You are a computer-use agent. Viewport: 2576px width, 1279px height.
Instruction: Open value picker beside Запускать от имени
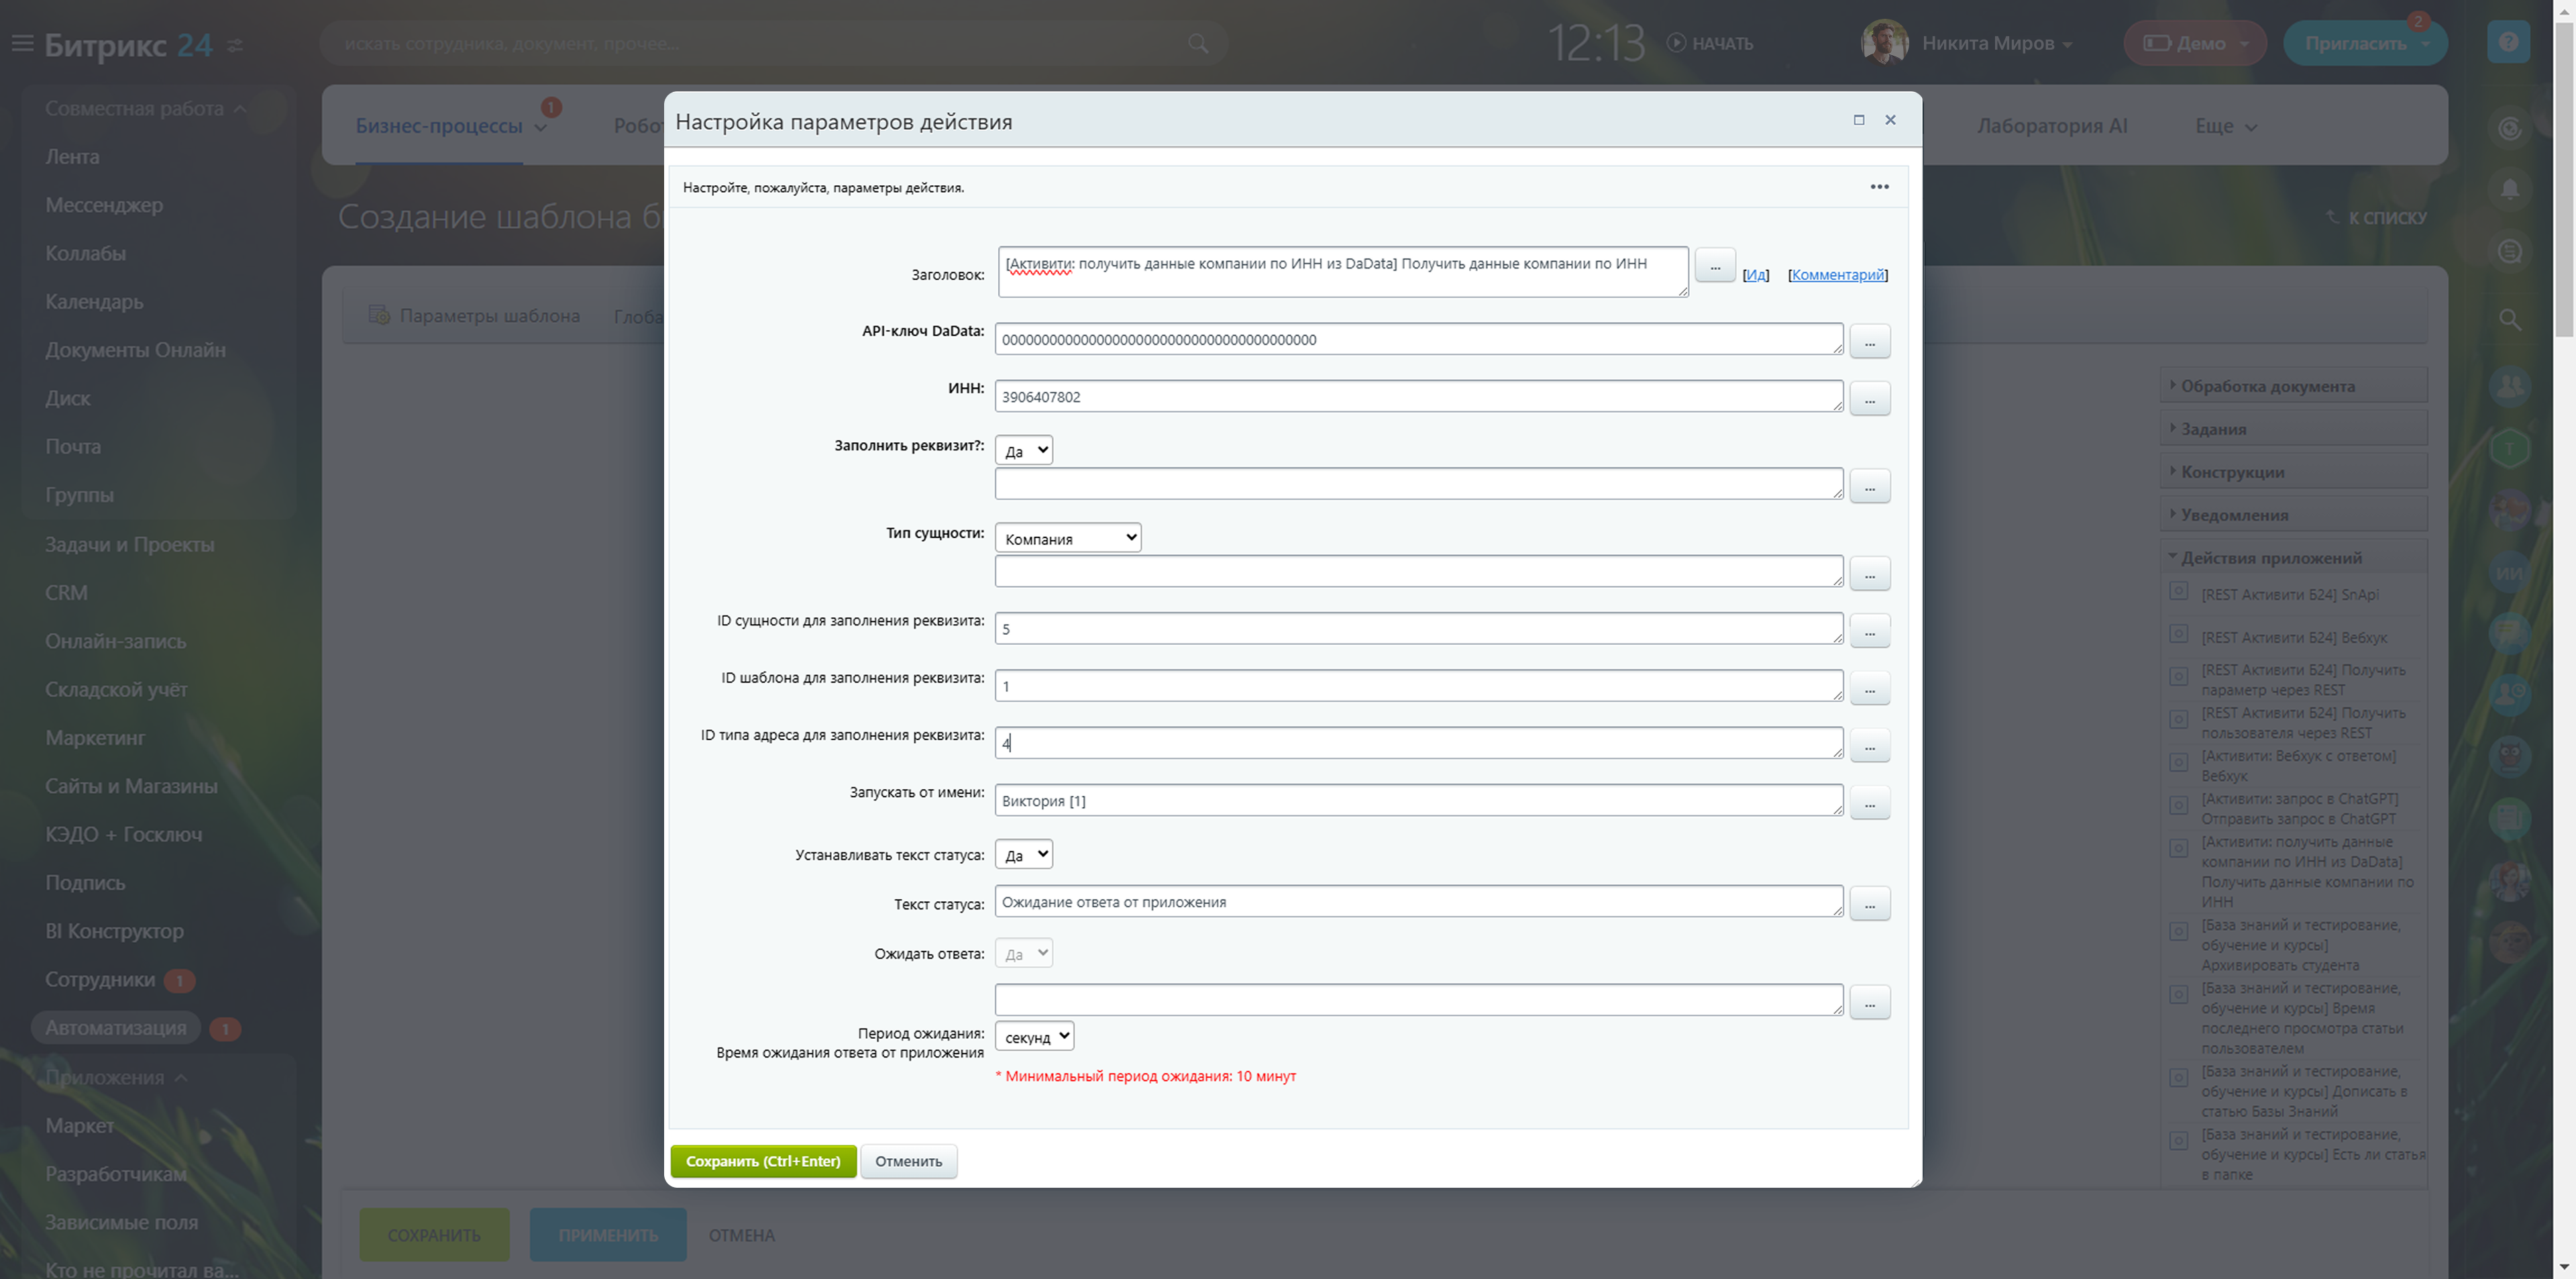click(1869, 803)
